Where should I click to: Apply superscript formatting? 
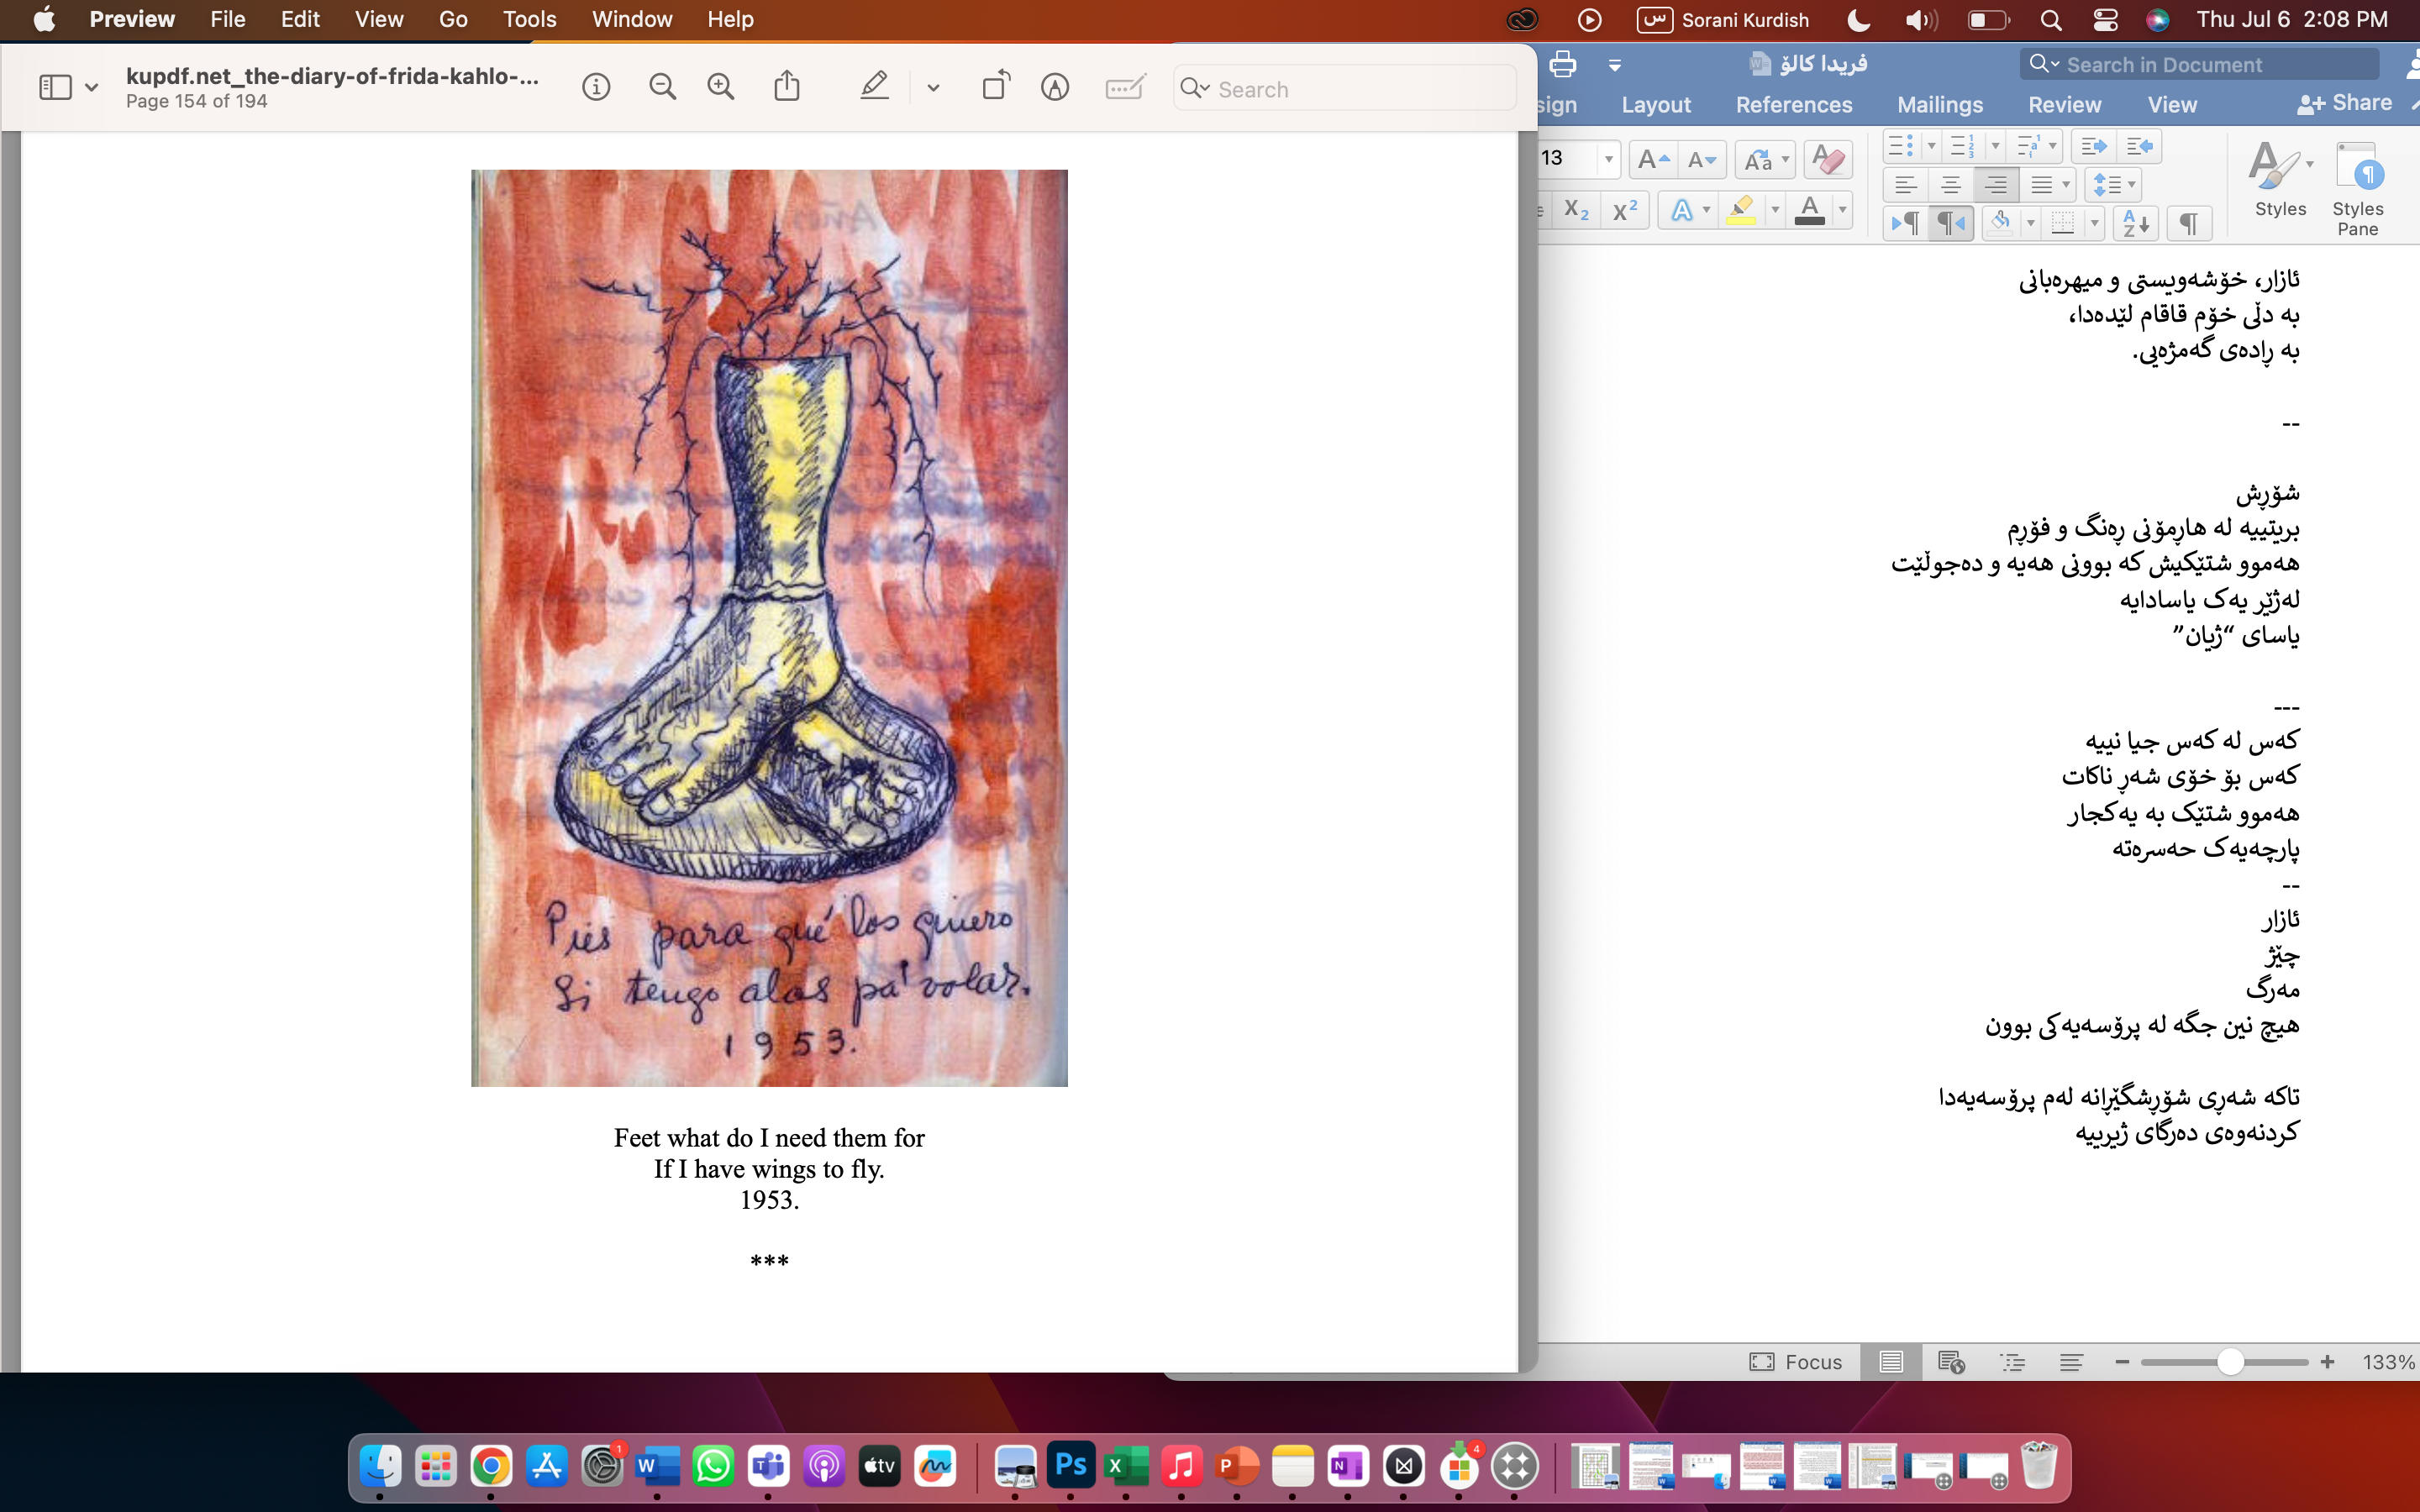[1625, 210]
